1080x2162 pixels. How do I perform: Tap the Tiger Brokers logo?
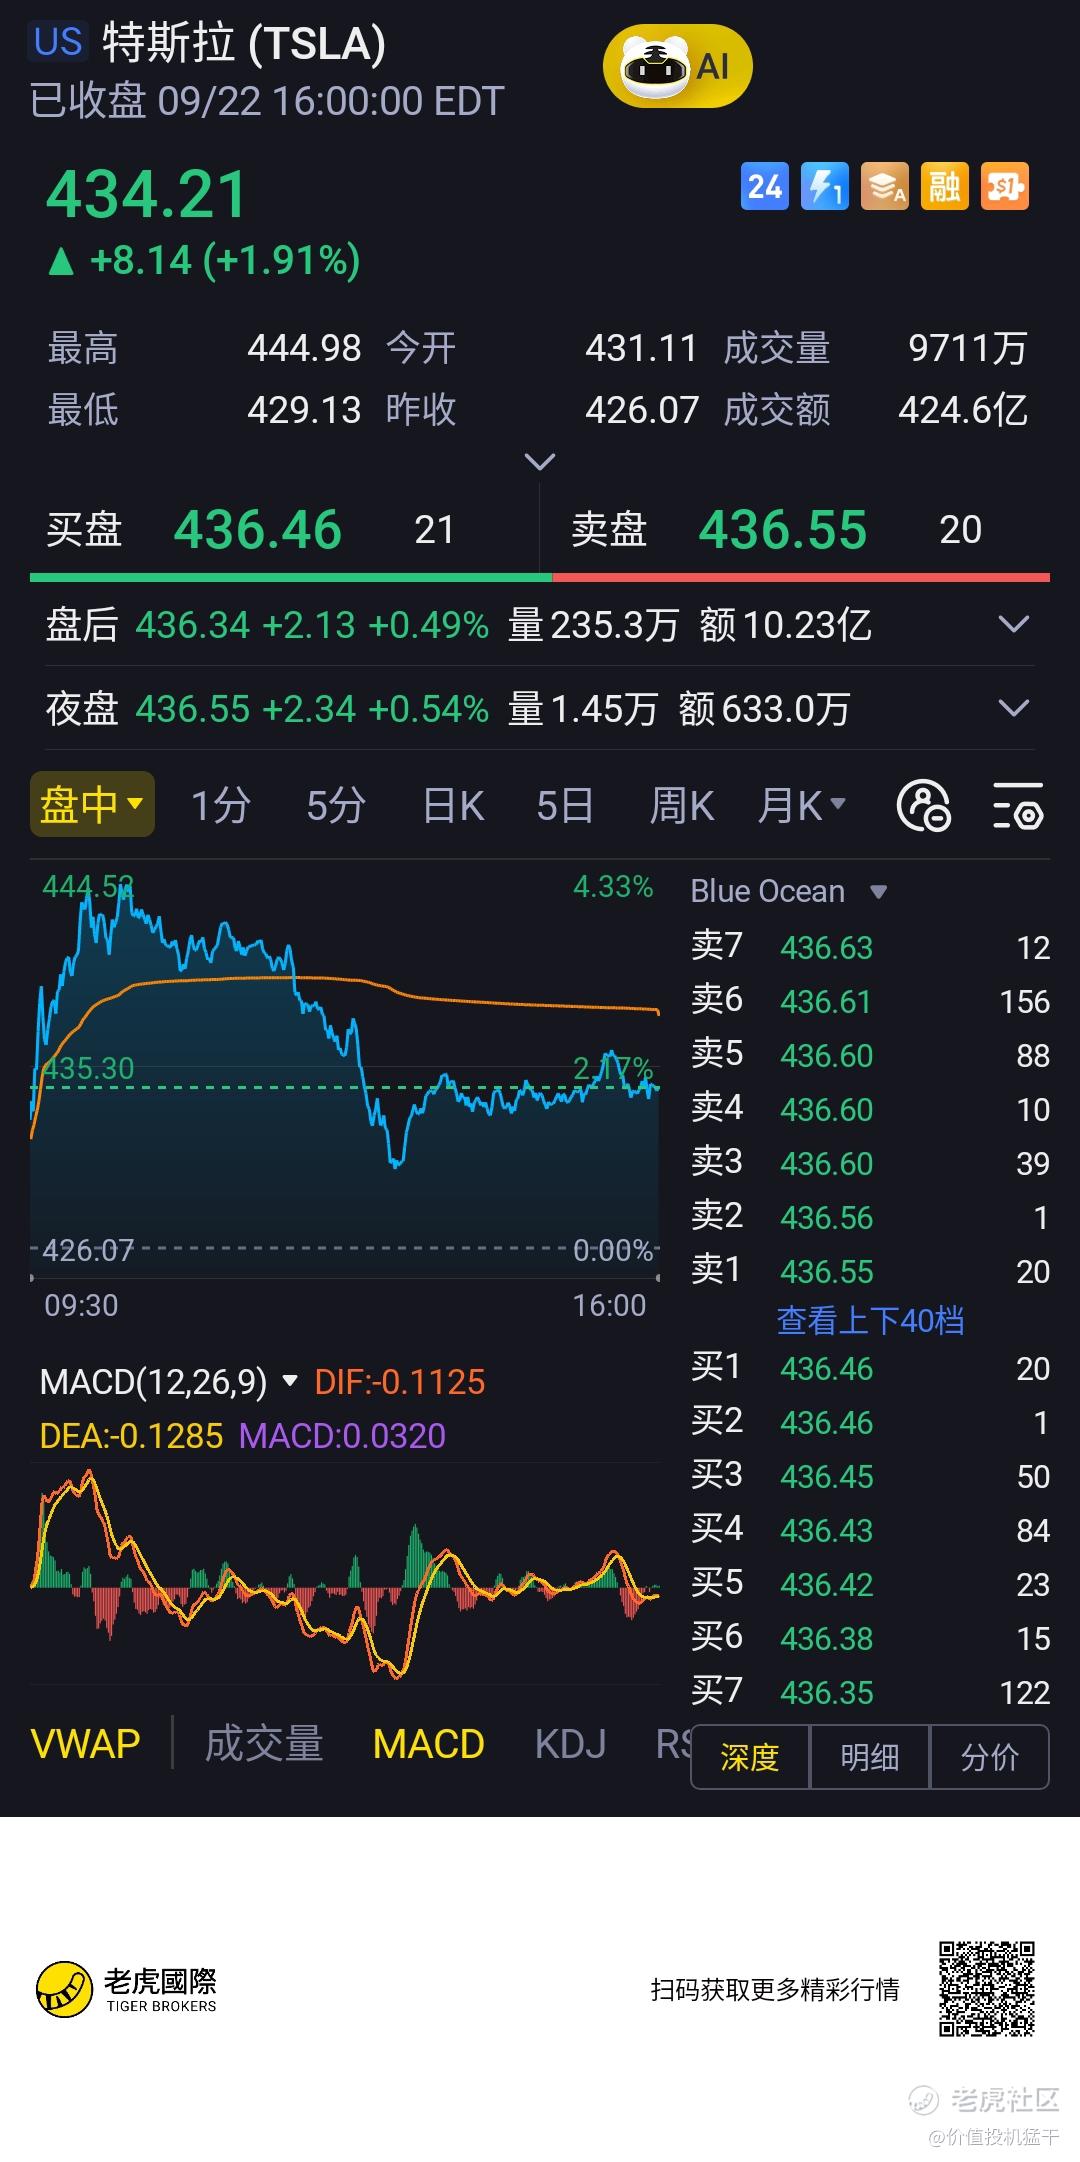(126, 1988)
